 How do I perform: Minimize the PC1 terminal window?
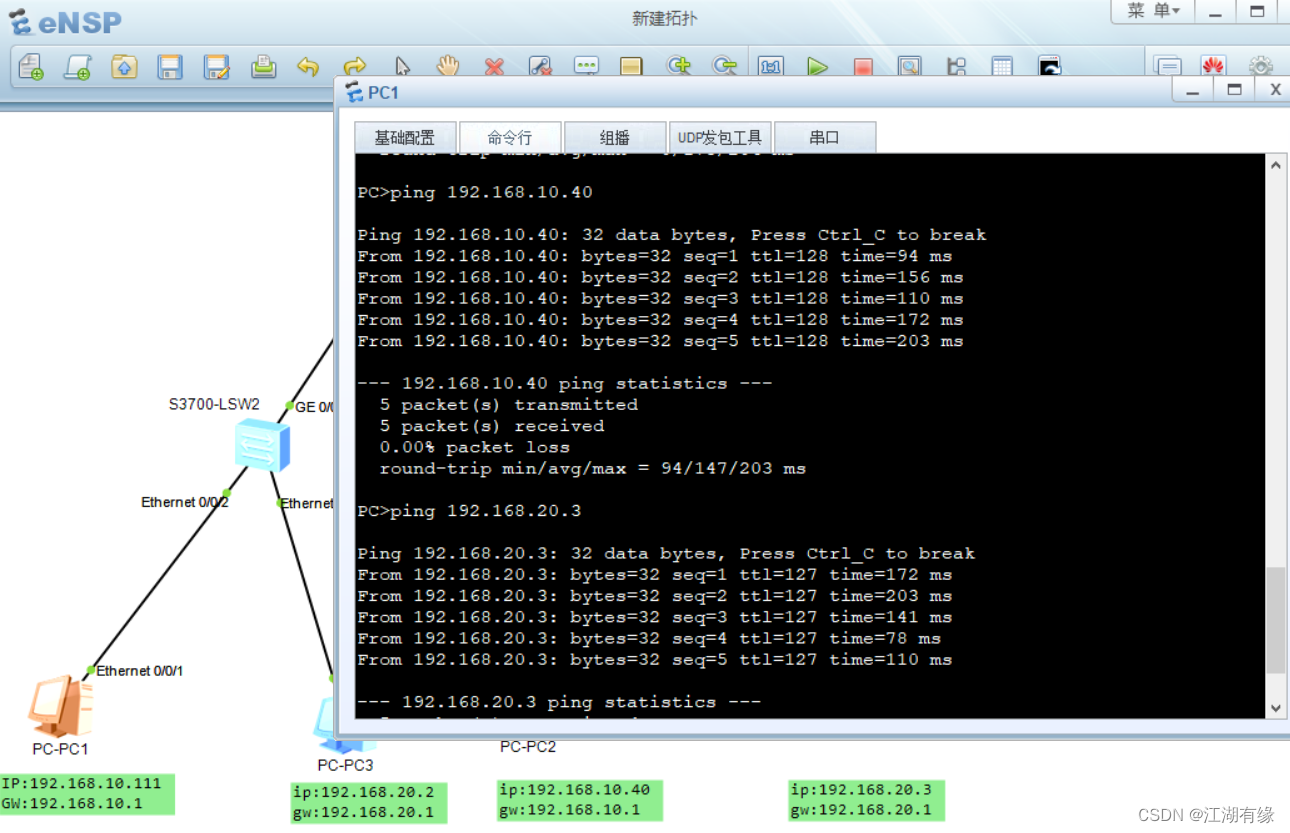coord(1193,91)
